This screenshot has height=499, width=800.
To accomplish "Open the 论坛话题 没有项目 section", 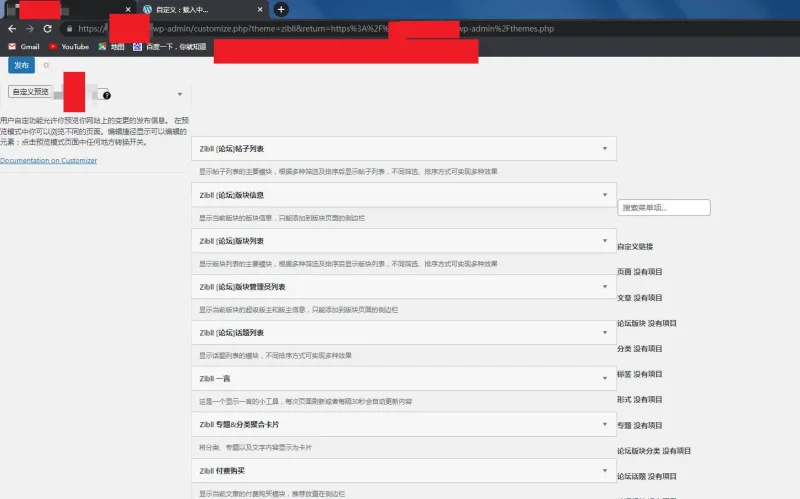I will click(x=647, y=476).
